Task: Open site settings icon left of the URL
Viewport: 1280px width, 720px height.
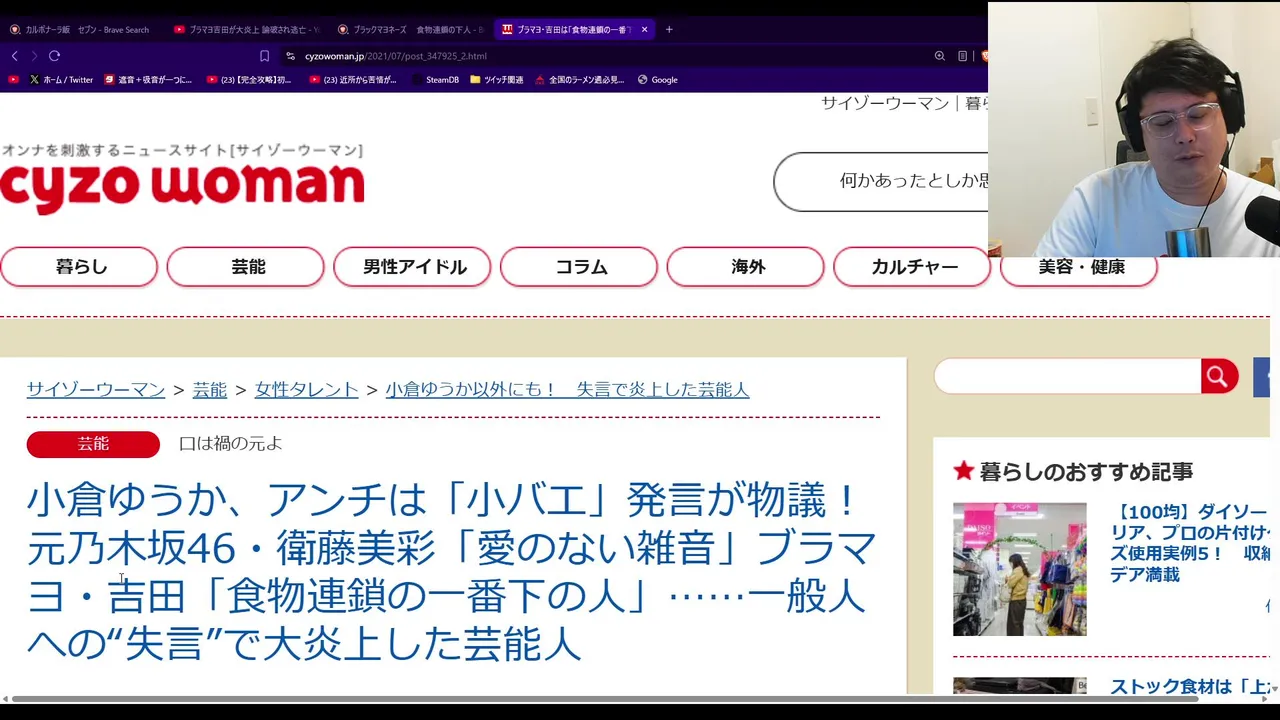Action: pos(290,56)
